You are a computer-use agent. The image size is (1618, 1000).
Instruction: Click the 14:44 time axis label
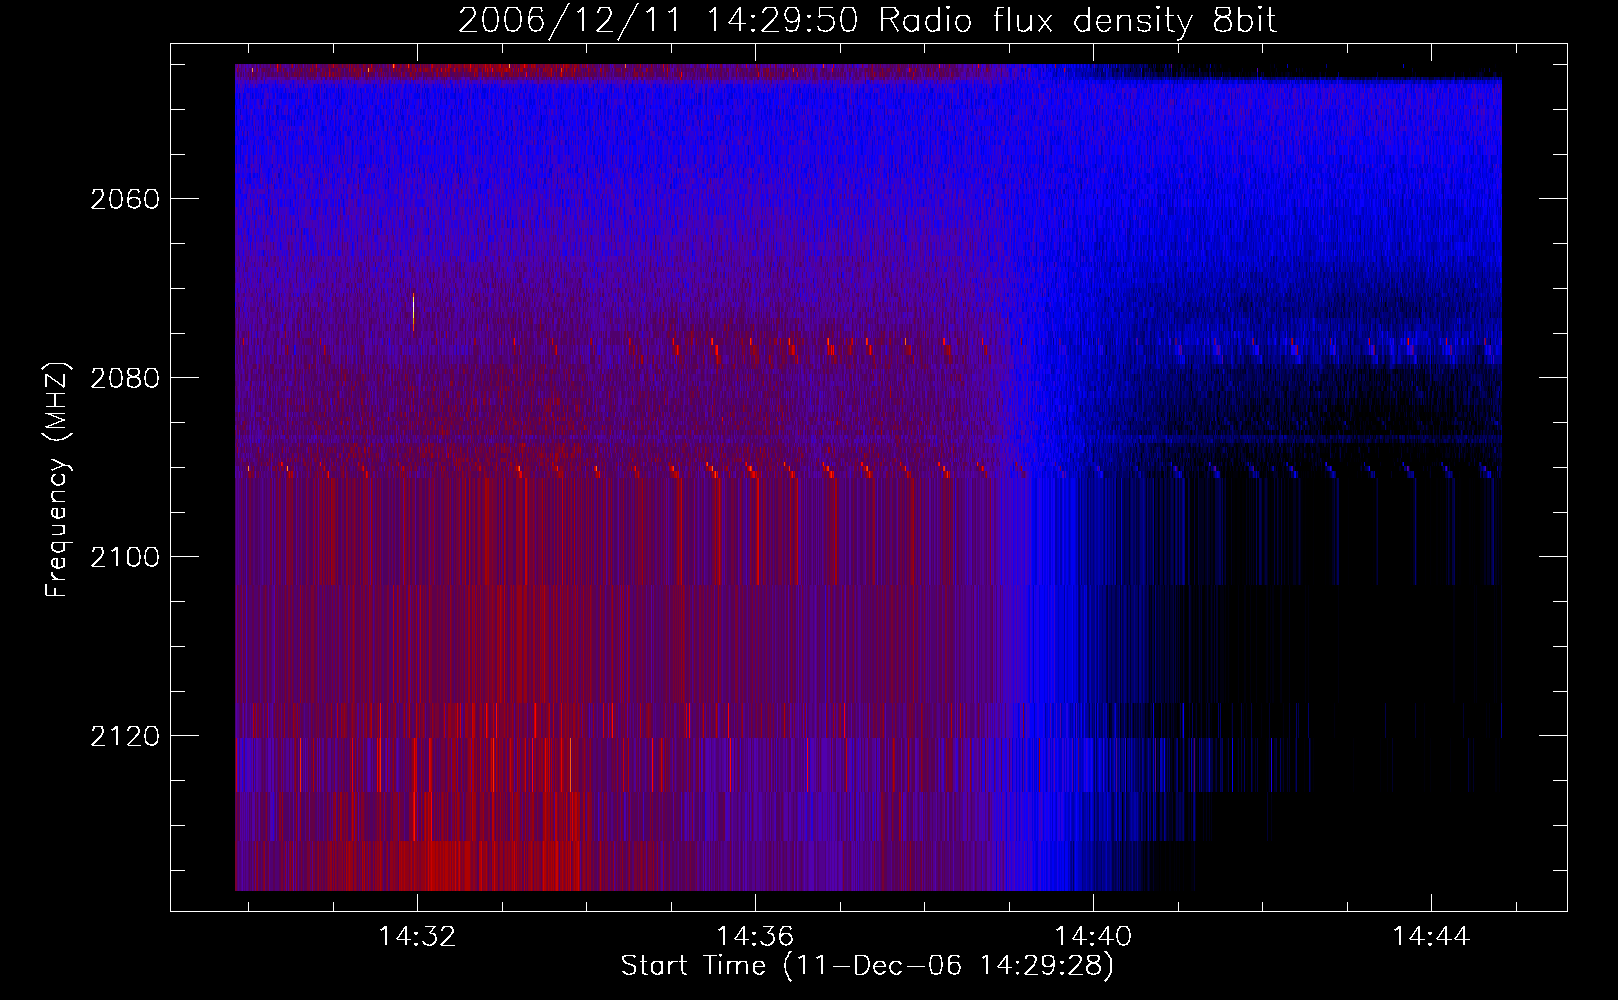1431,937
